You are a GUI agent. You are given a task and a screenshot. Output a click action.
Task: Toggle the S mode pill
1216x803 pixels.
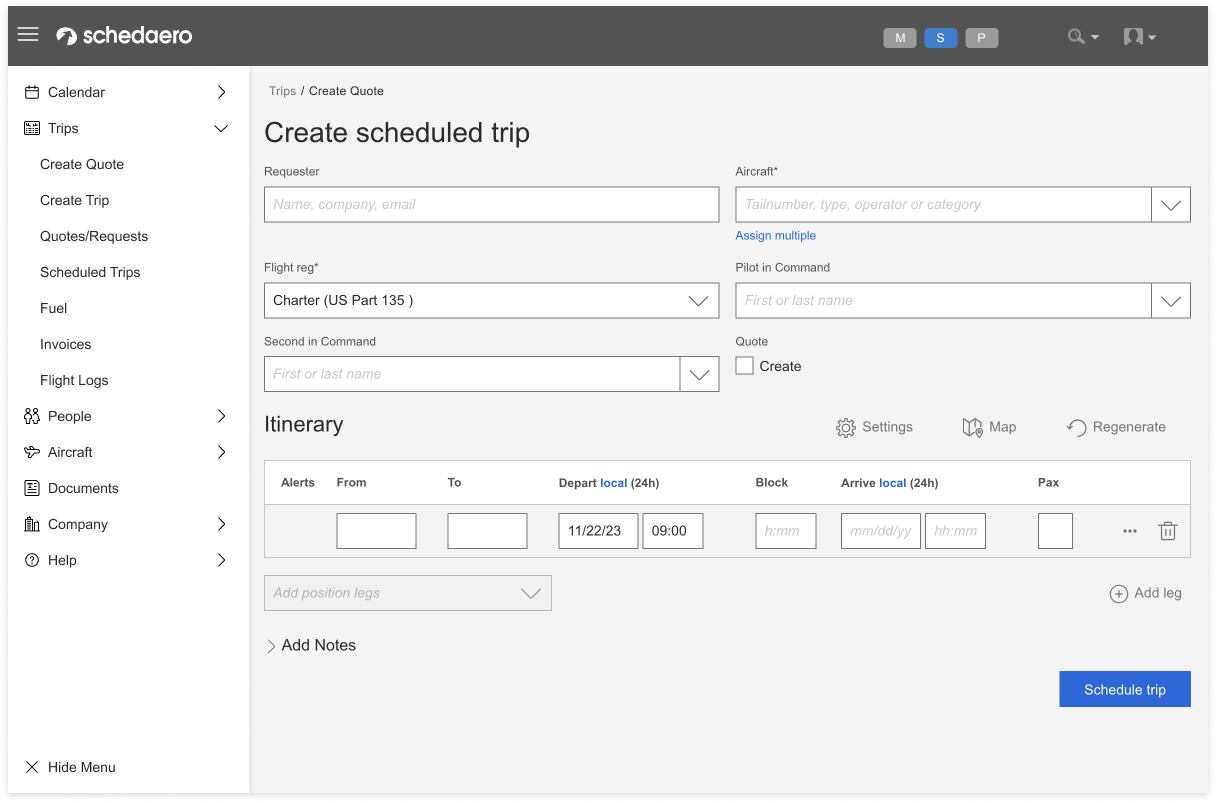pos(940,38)
